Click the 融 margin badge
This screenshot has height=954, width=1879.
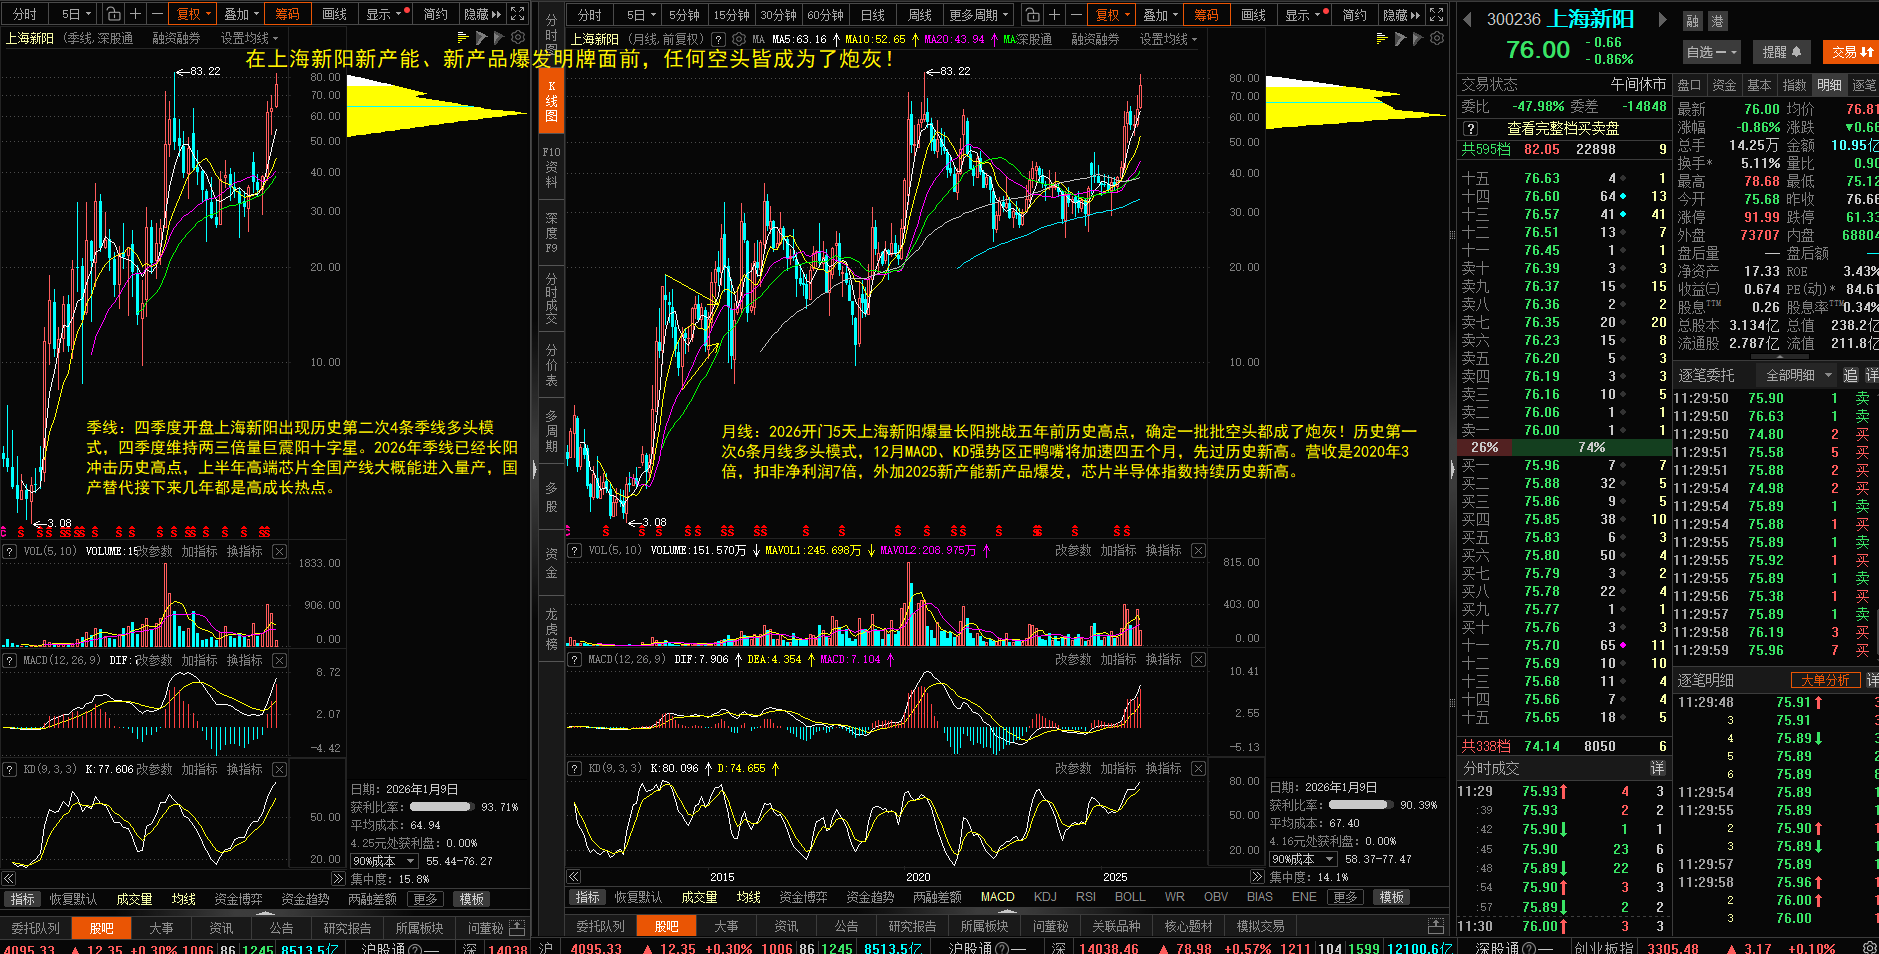pos(1693,21)
